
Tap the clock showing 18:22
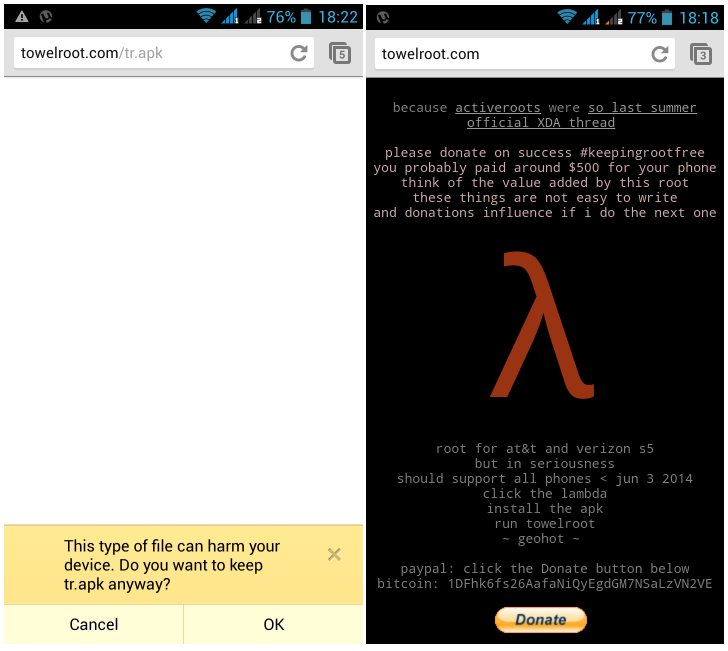[338, 18]
